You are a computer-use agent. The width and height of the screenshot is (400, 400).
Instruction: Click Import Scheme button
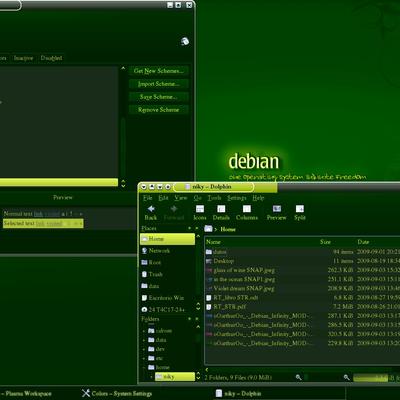(x=159, y=84)
